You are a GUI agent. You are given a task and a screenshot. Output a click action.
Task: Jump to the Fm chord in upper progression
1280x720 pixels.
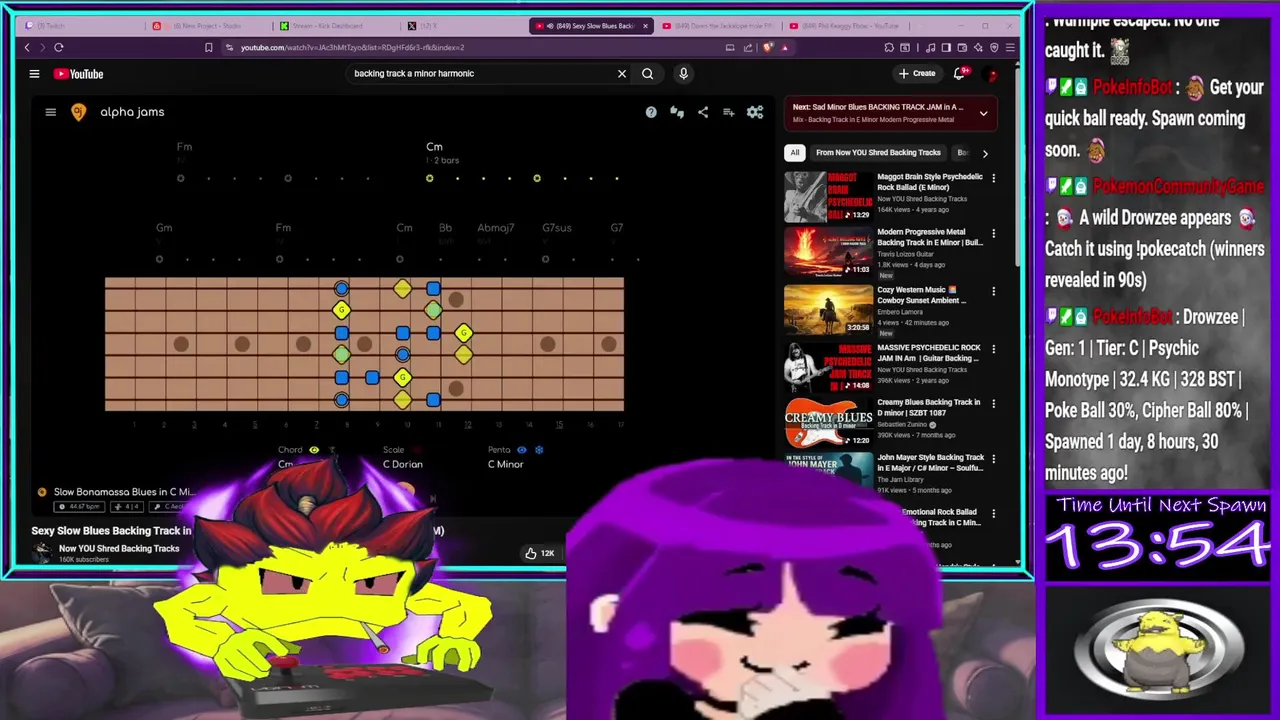click(x=184, y=147)
